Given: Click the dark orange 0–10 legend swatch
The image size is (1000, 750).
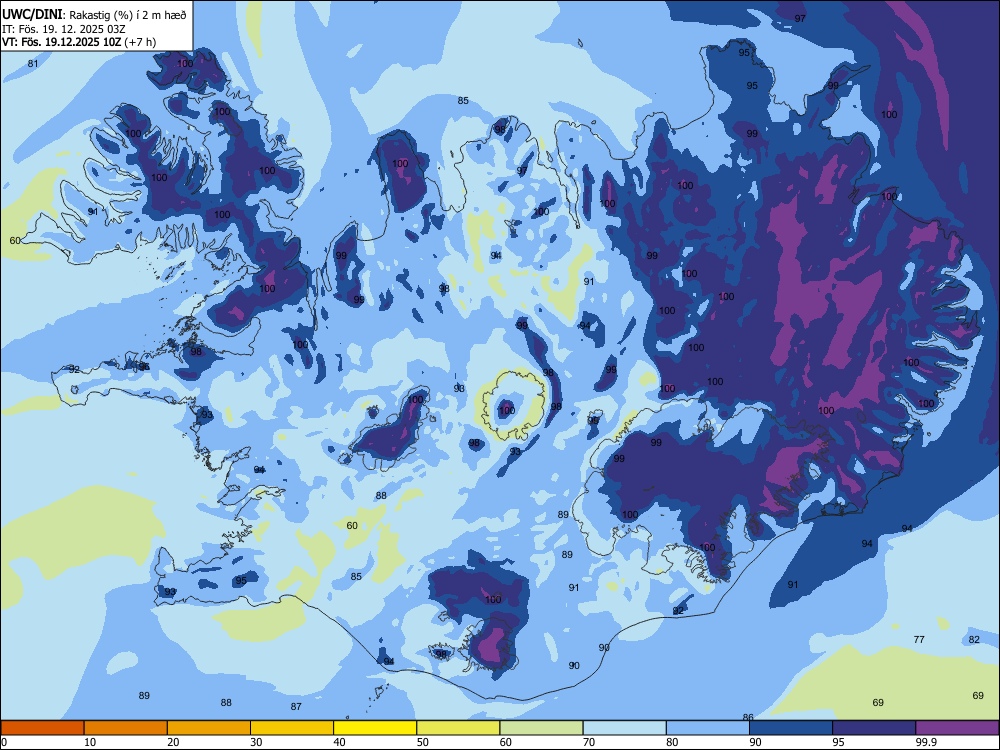Looking at the screenshot, I should (x=42, y=728).
